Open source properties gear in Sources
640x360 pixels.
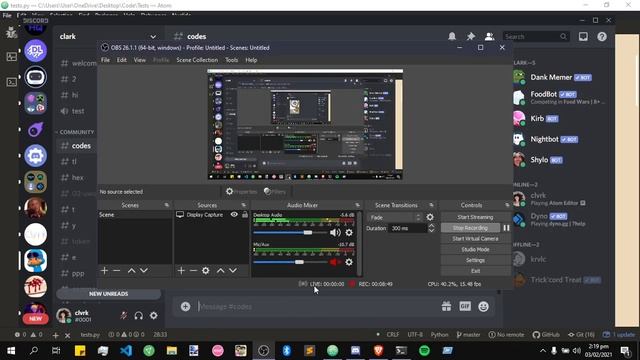coord(206,271)
